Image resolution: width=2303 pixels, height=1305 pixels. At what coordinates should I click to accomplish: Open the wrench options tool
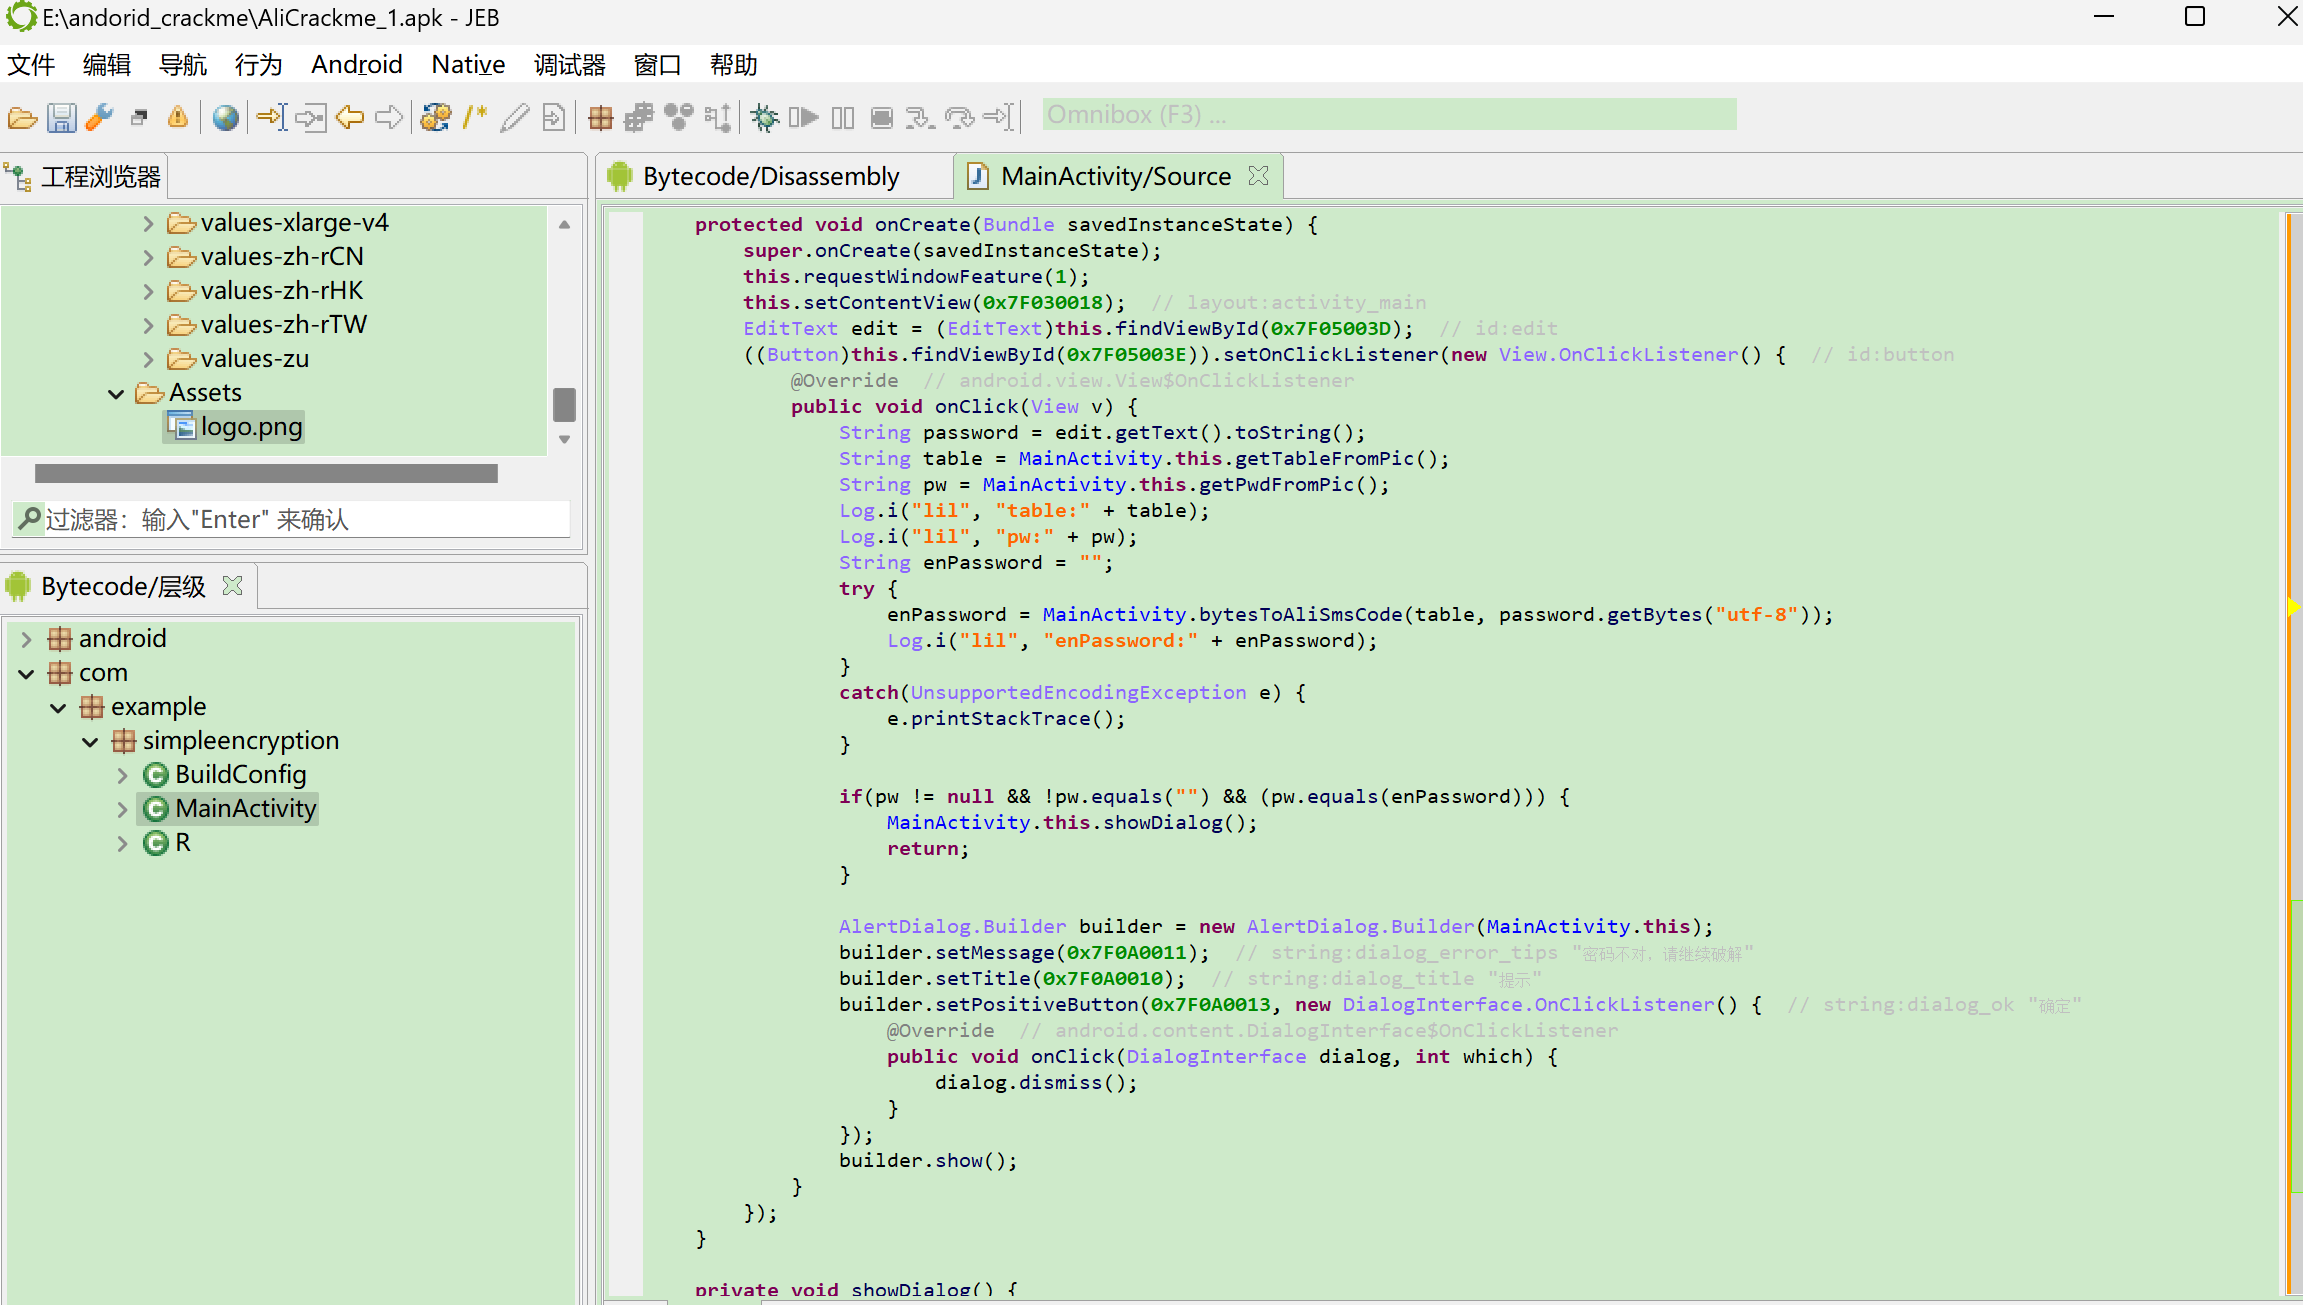click(x=100, y=118)
